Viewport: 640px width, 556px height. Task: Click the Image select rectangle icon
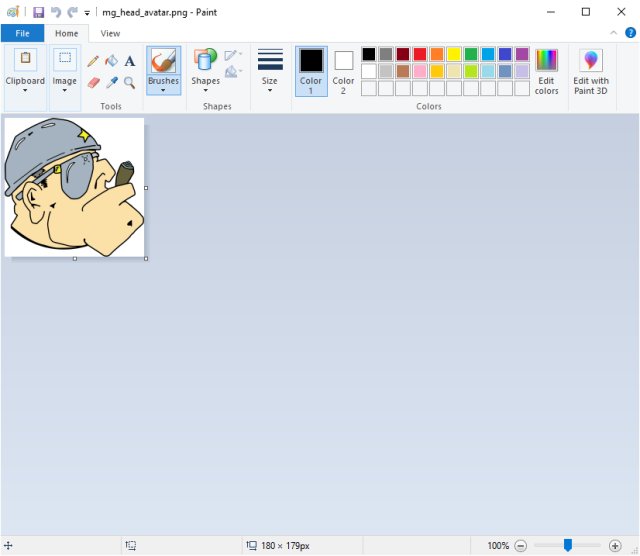coord(65,59)
